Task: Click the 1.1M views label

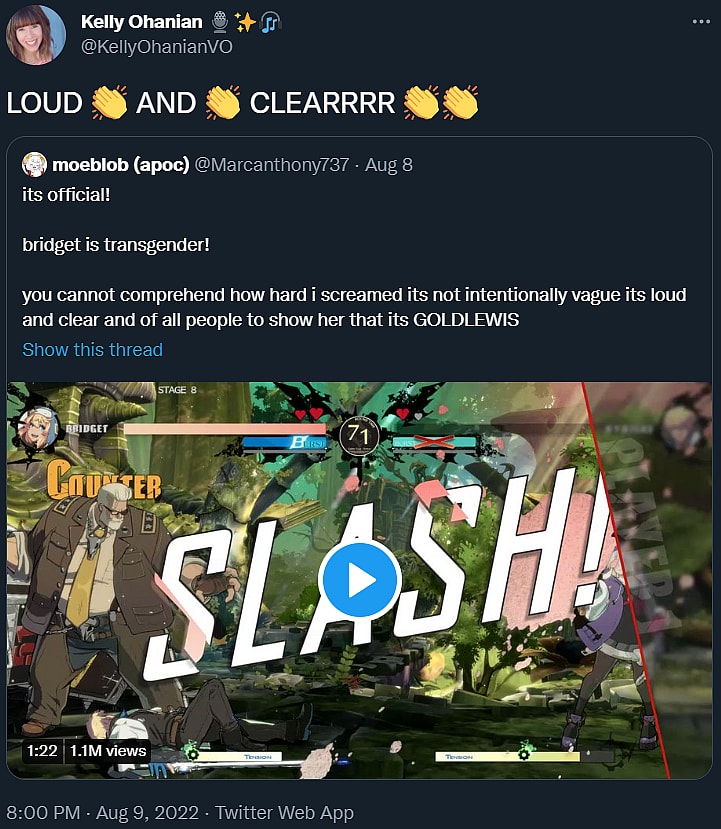Action: [108, 750]
